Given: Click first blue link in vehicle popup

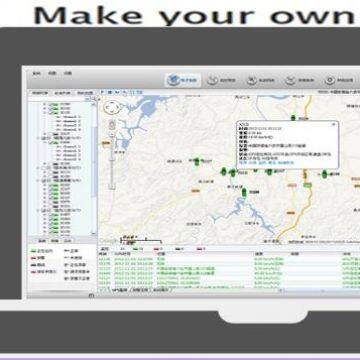Looking at the screenshot, I should [243, 163].
